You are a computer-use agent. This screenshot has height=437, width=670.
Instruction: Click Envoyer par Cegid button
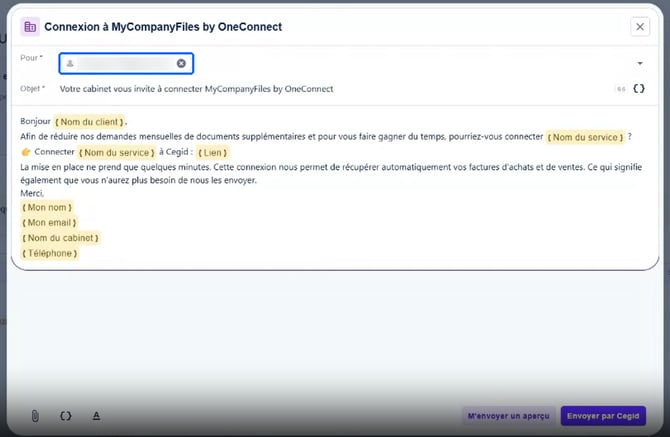(603, 416)
